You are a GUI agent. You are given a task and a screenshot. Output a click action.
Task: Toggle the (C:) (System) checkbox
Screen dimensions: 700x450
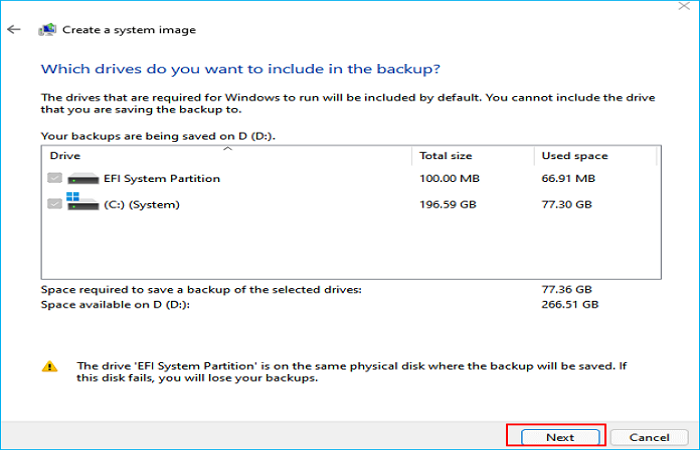[x=54, y=204]
